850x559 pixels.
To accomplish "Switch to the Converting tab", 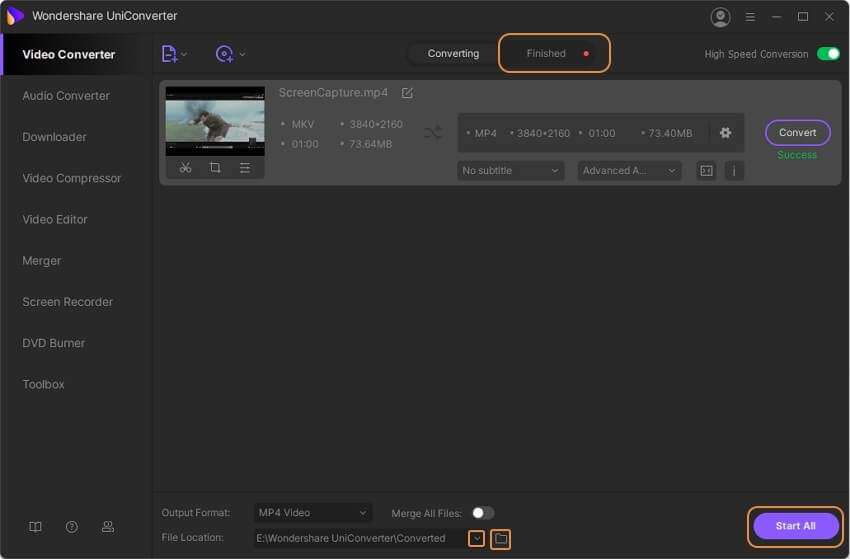I will pyautogui.click(x=453, y=54).
